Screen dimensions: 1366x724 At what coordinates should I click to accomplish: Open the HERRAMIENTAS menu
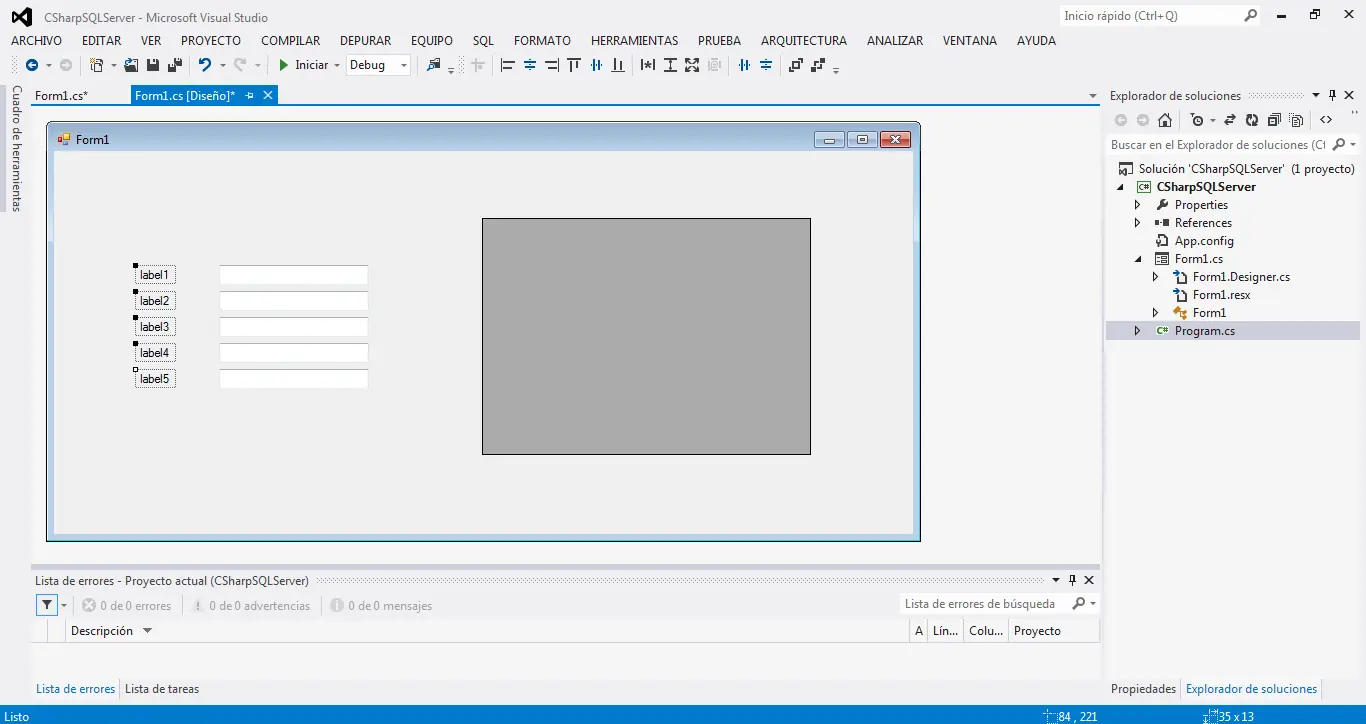[634, 41]
